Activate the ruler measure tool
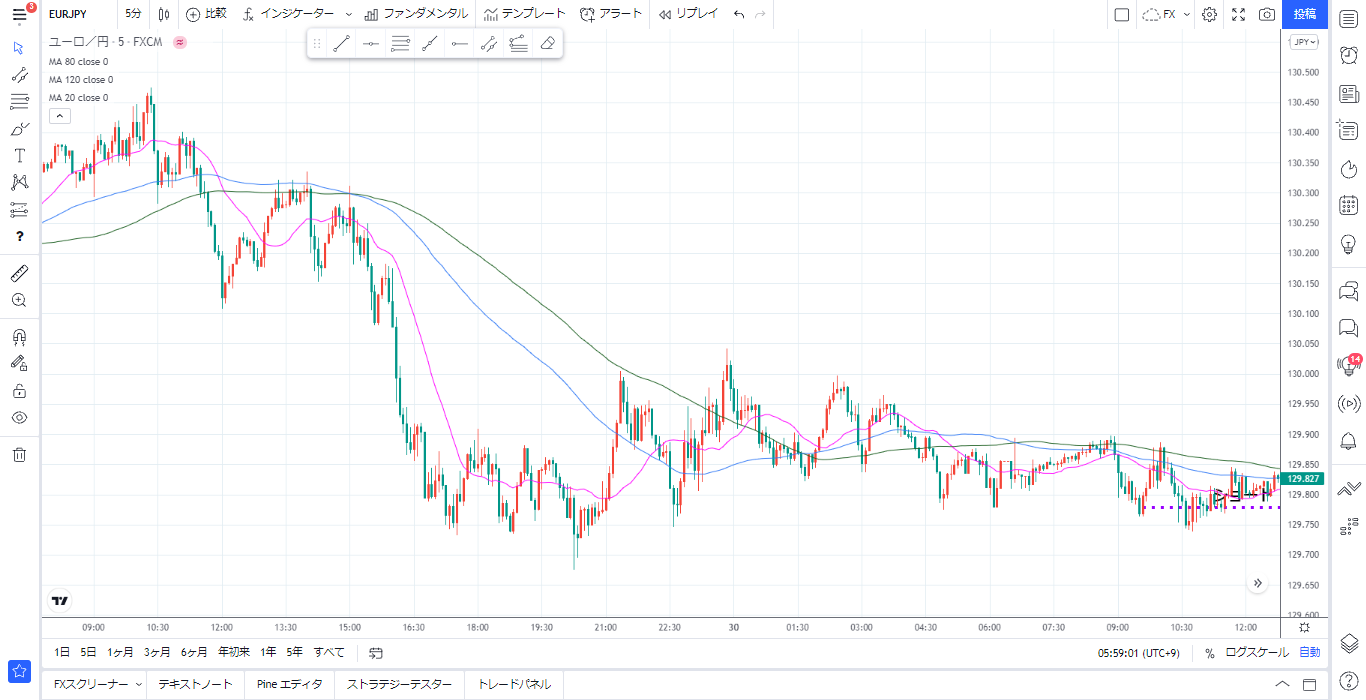Screen dimensions: 1366x700 [19, 273]
